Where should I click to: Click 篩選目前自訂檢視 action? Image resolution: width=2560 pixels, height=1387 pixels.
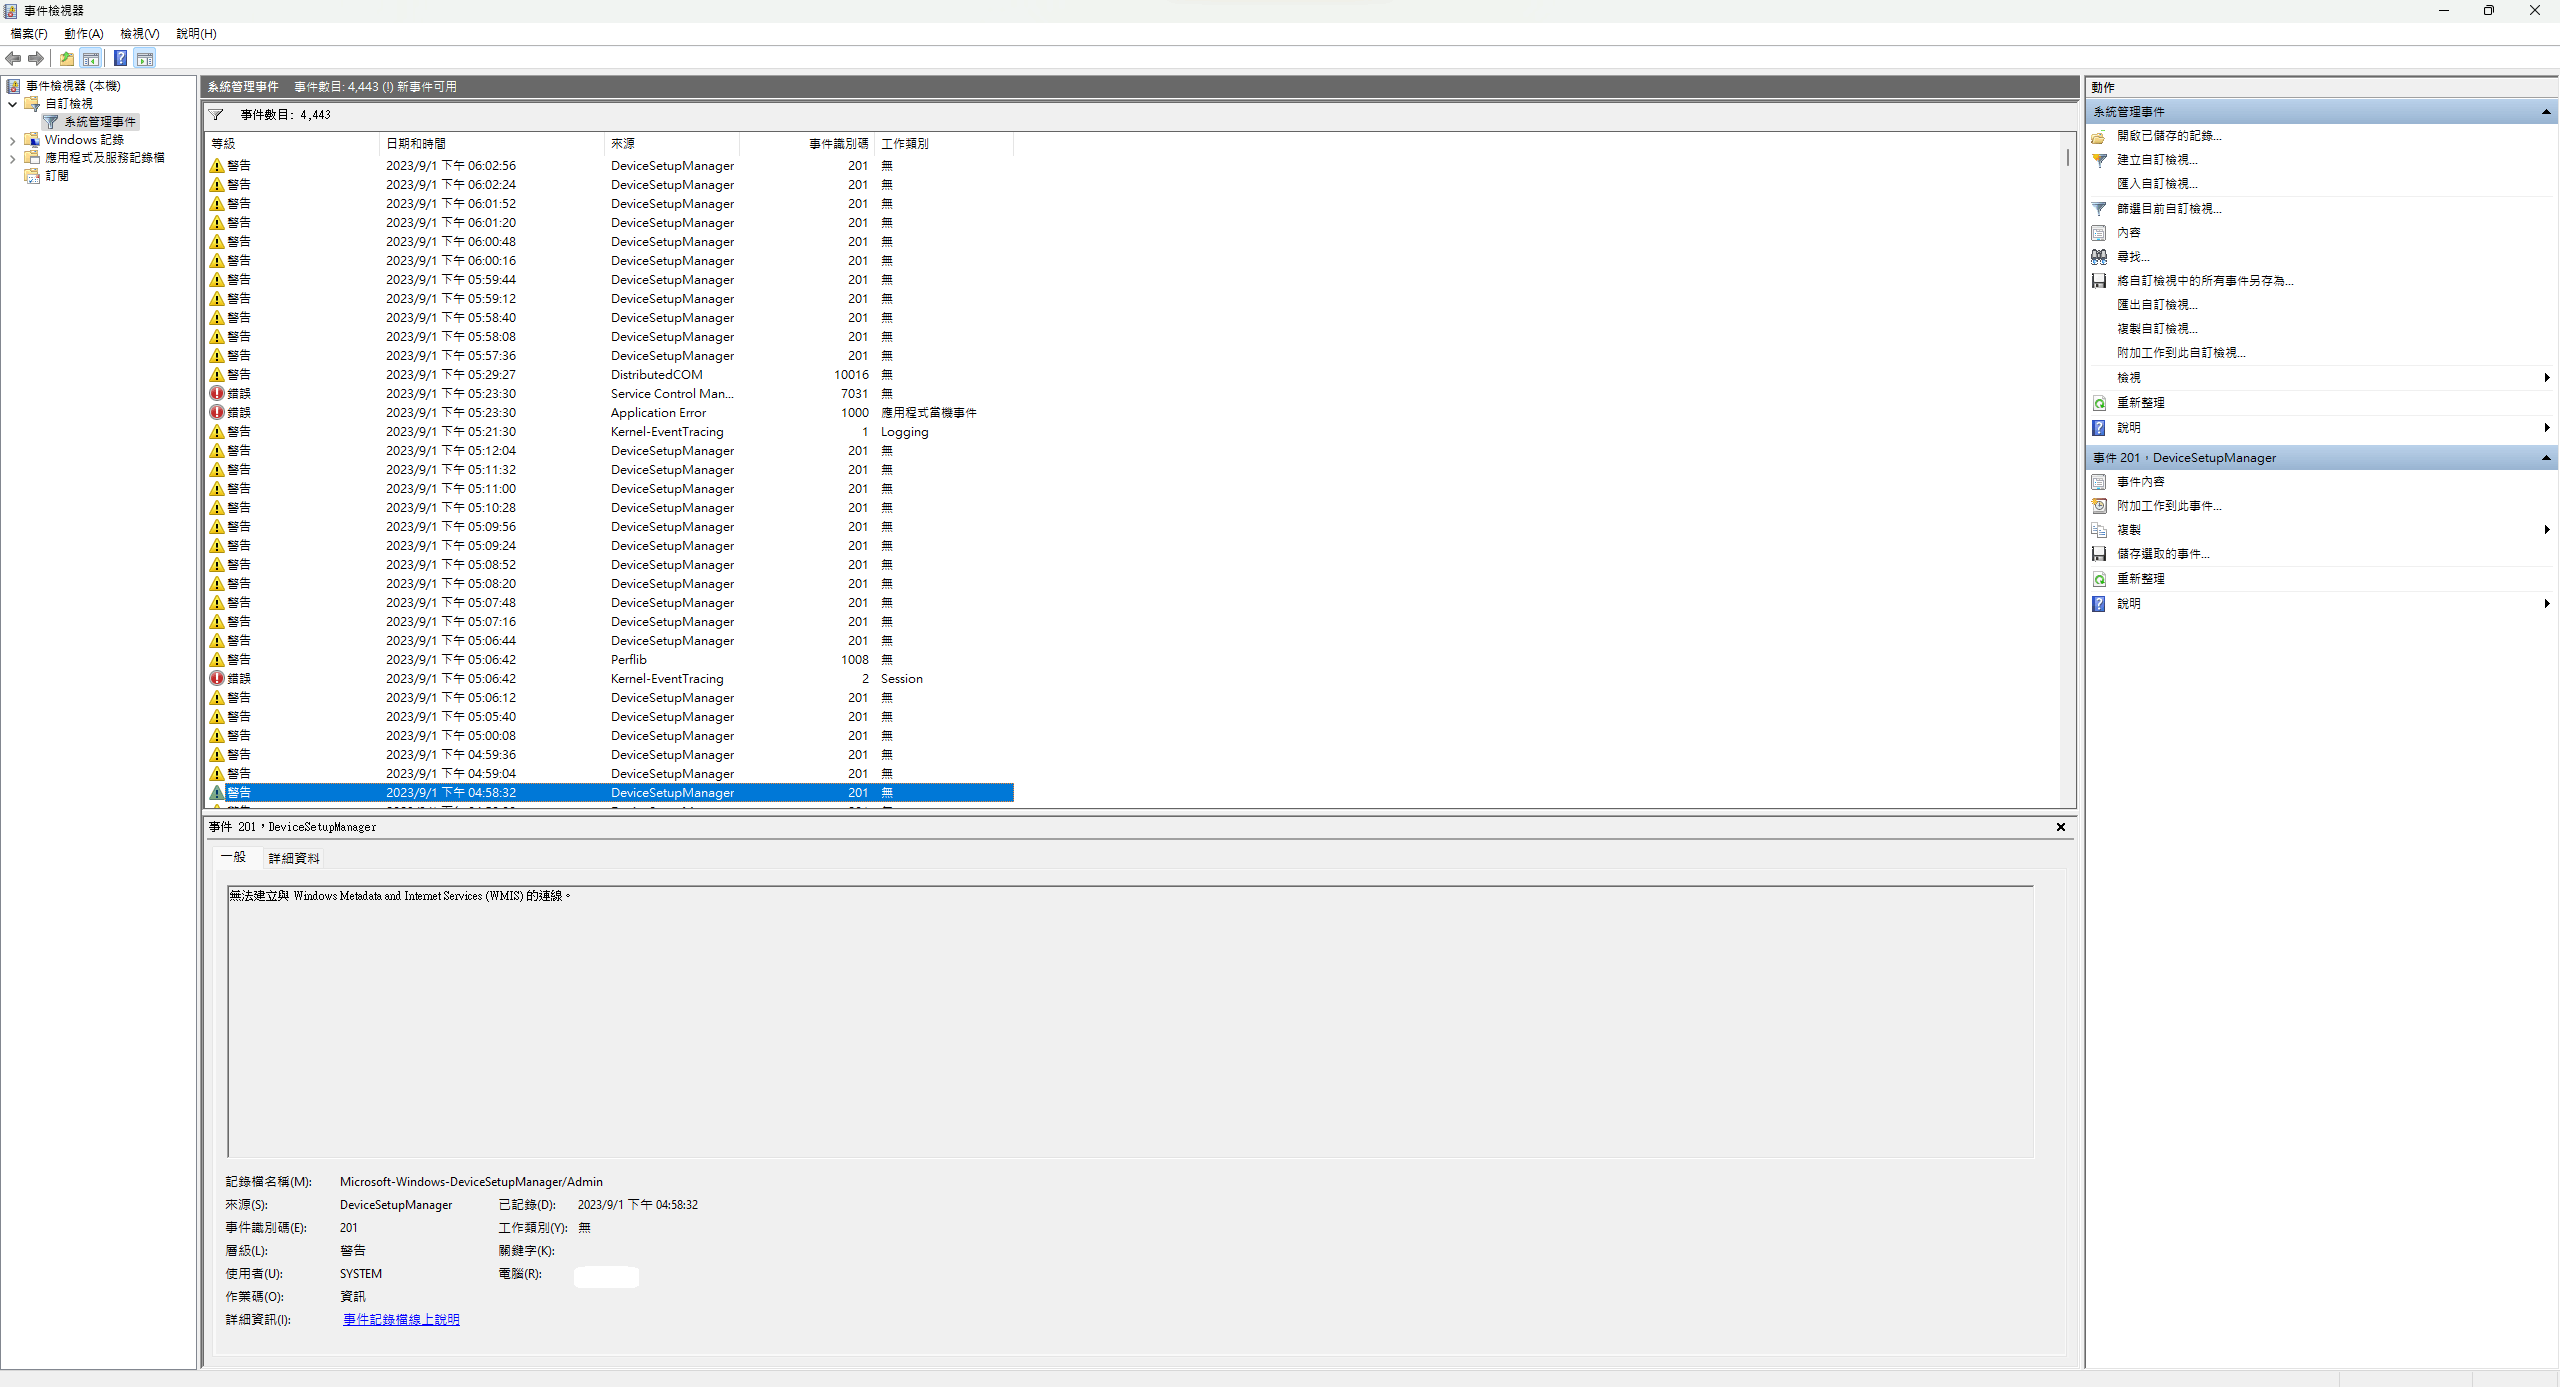(2168, 209)
